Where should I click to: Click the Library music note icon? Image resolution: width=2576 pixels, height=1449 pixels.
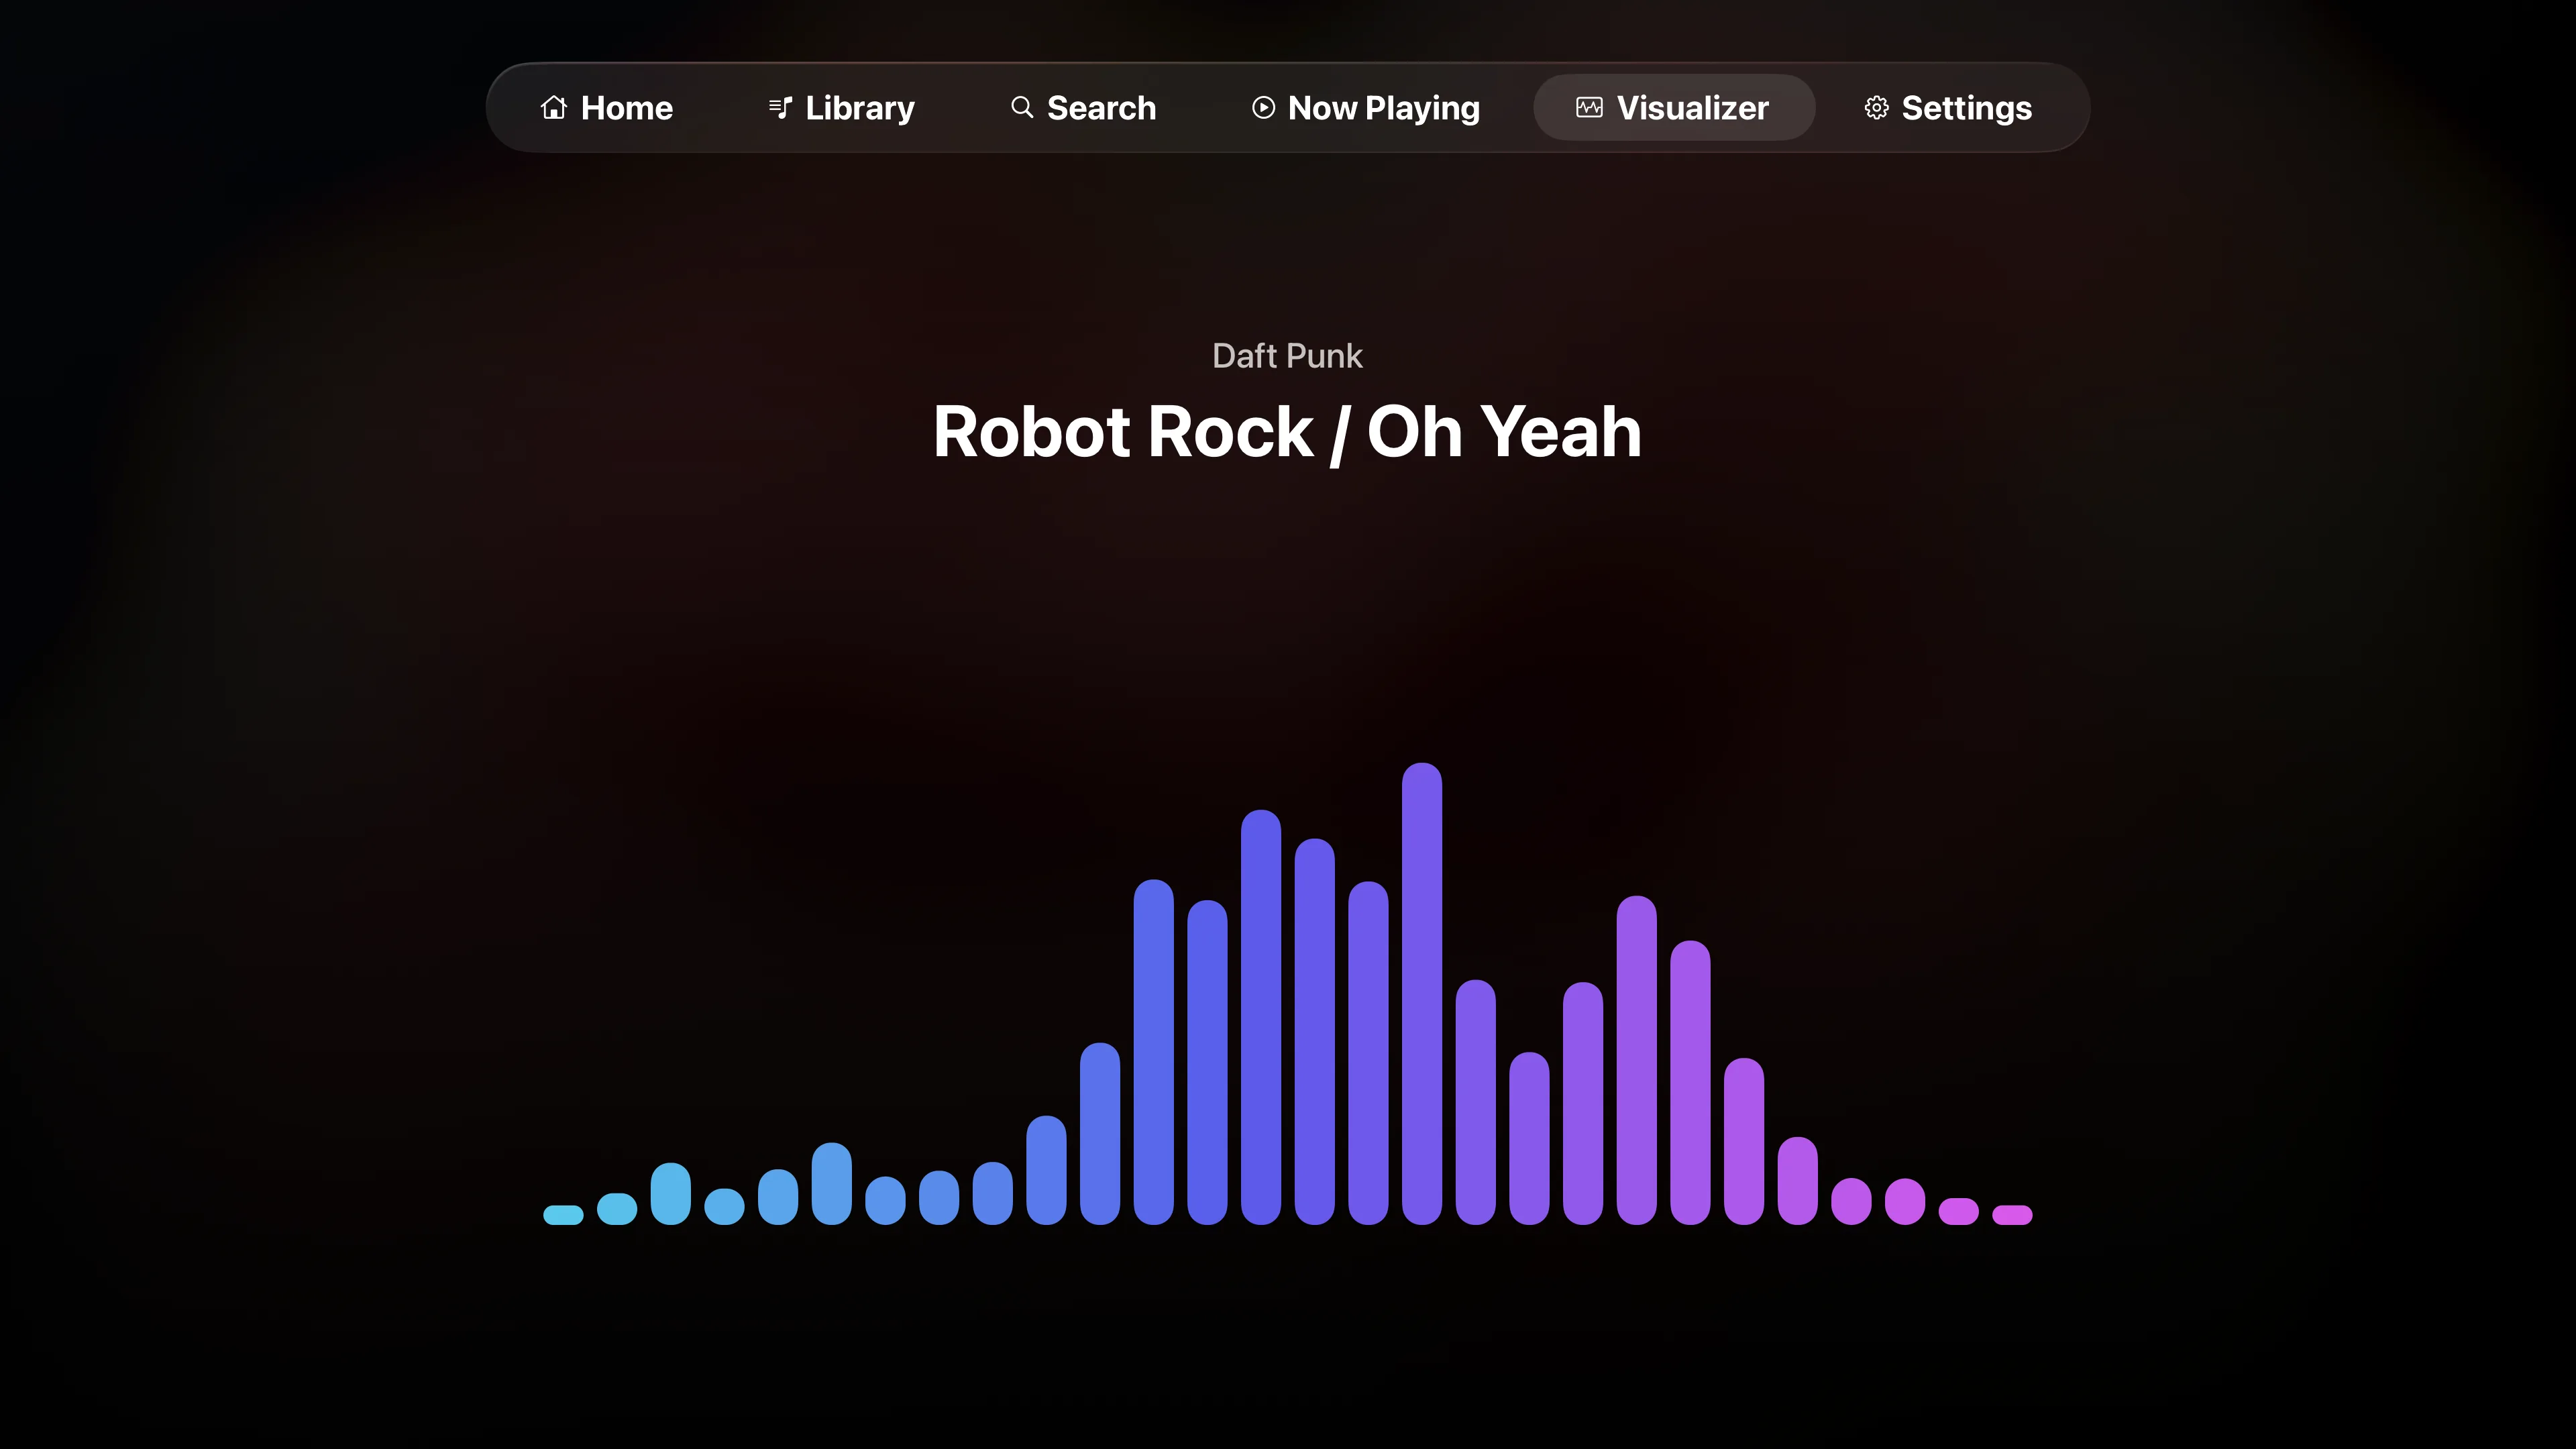pyautogui.click(x=781, y=107)
